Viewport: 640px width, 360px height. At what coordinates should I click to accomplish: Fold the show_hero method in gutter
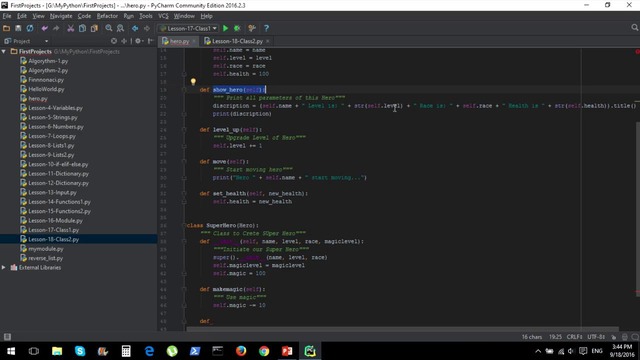184,90
